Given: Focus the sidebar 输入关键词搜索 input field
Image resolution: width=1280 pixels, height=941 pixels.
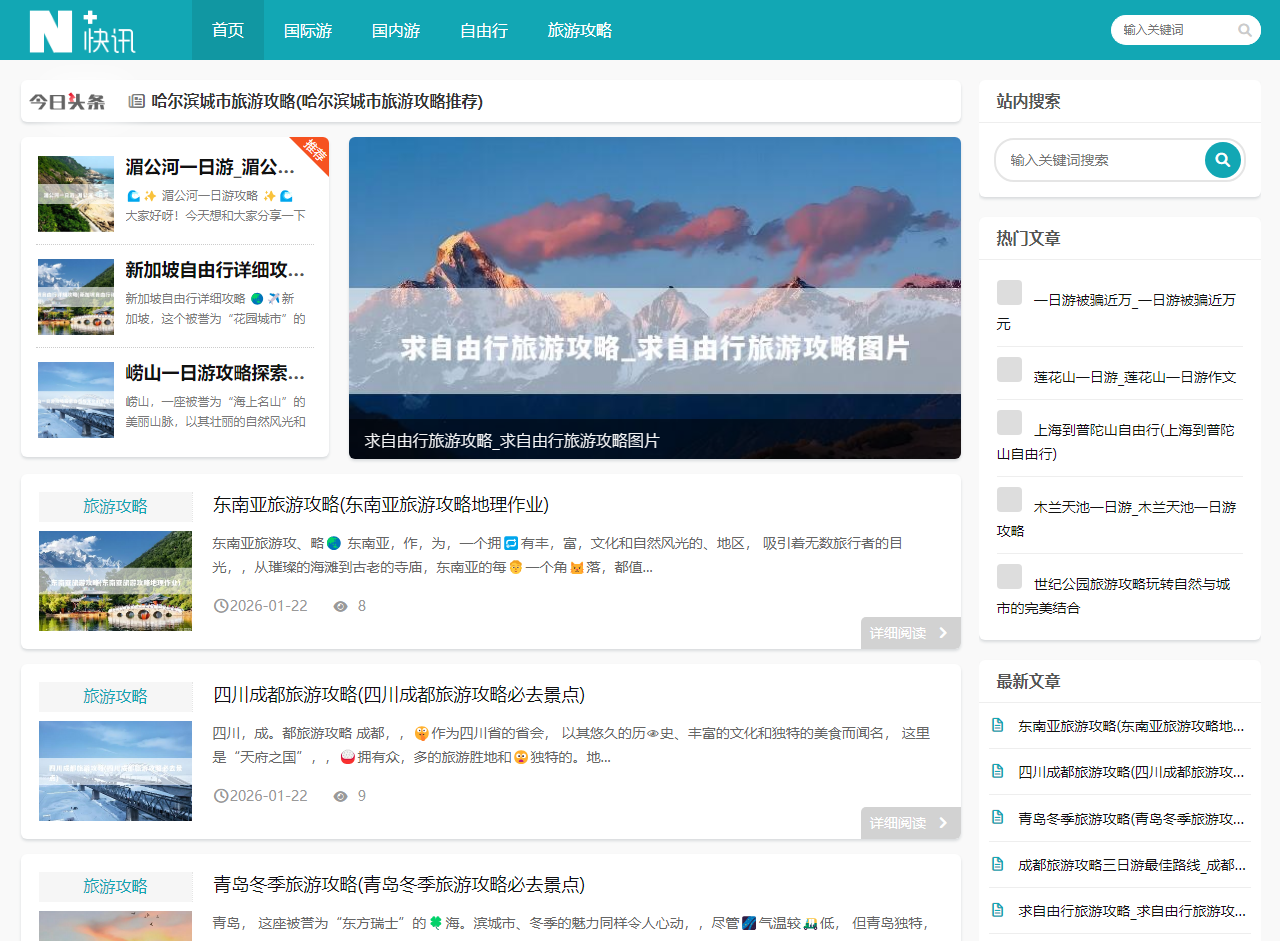Looking at the screenshot, I should (x=1100, y=160).
